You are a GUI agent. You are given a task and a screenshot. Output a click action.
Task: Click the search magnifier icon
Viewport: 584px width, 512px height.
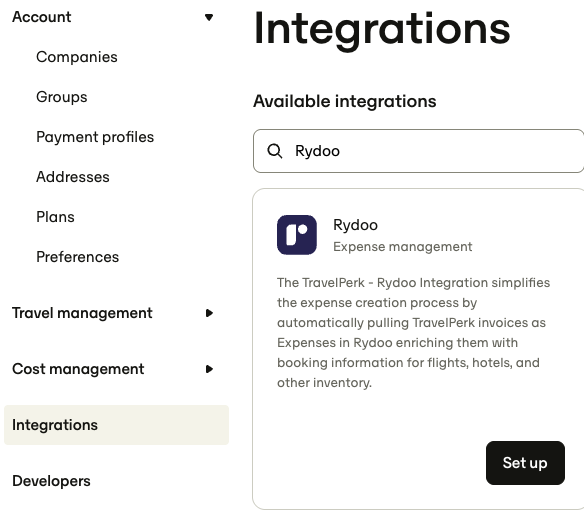coord(275,151)
